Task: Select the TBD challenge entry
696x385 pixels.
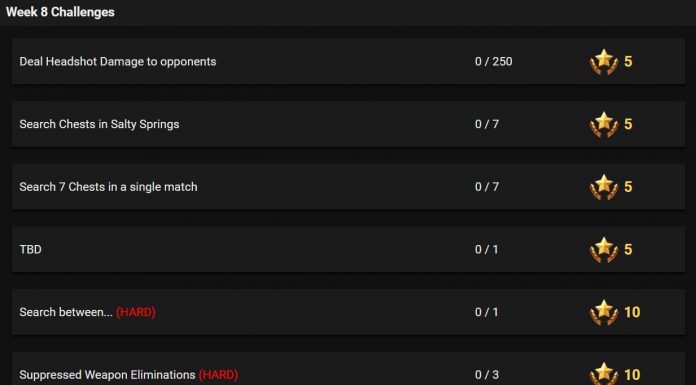Action: [348, 249]
